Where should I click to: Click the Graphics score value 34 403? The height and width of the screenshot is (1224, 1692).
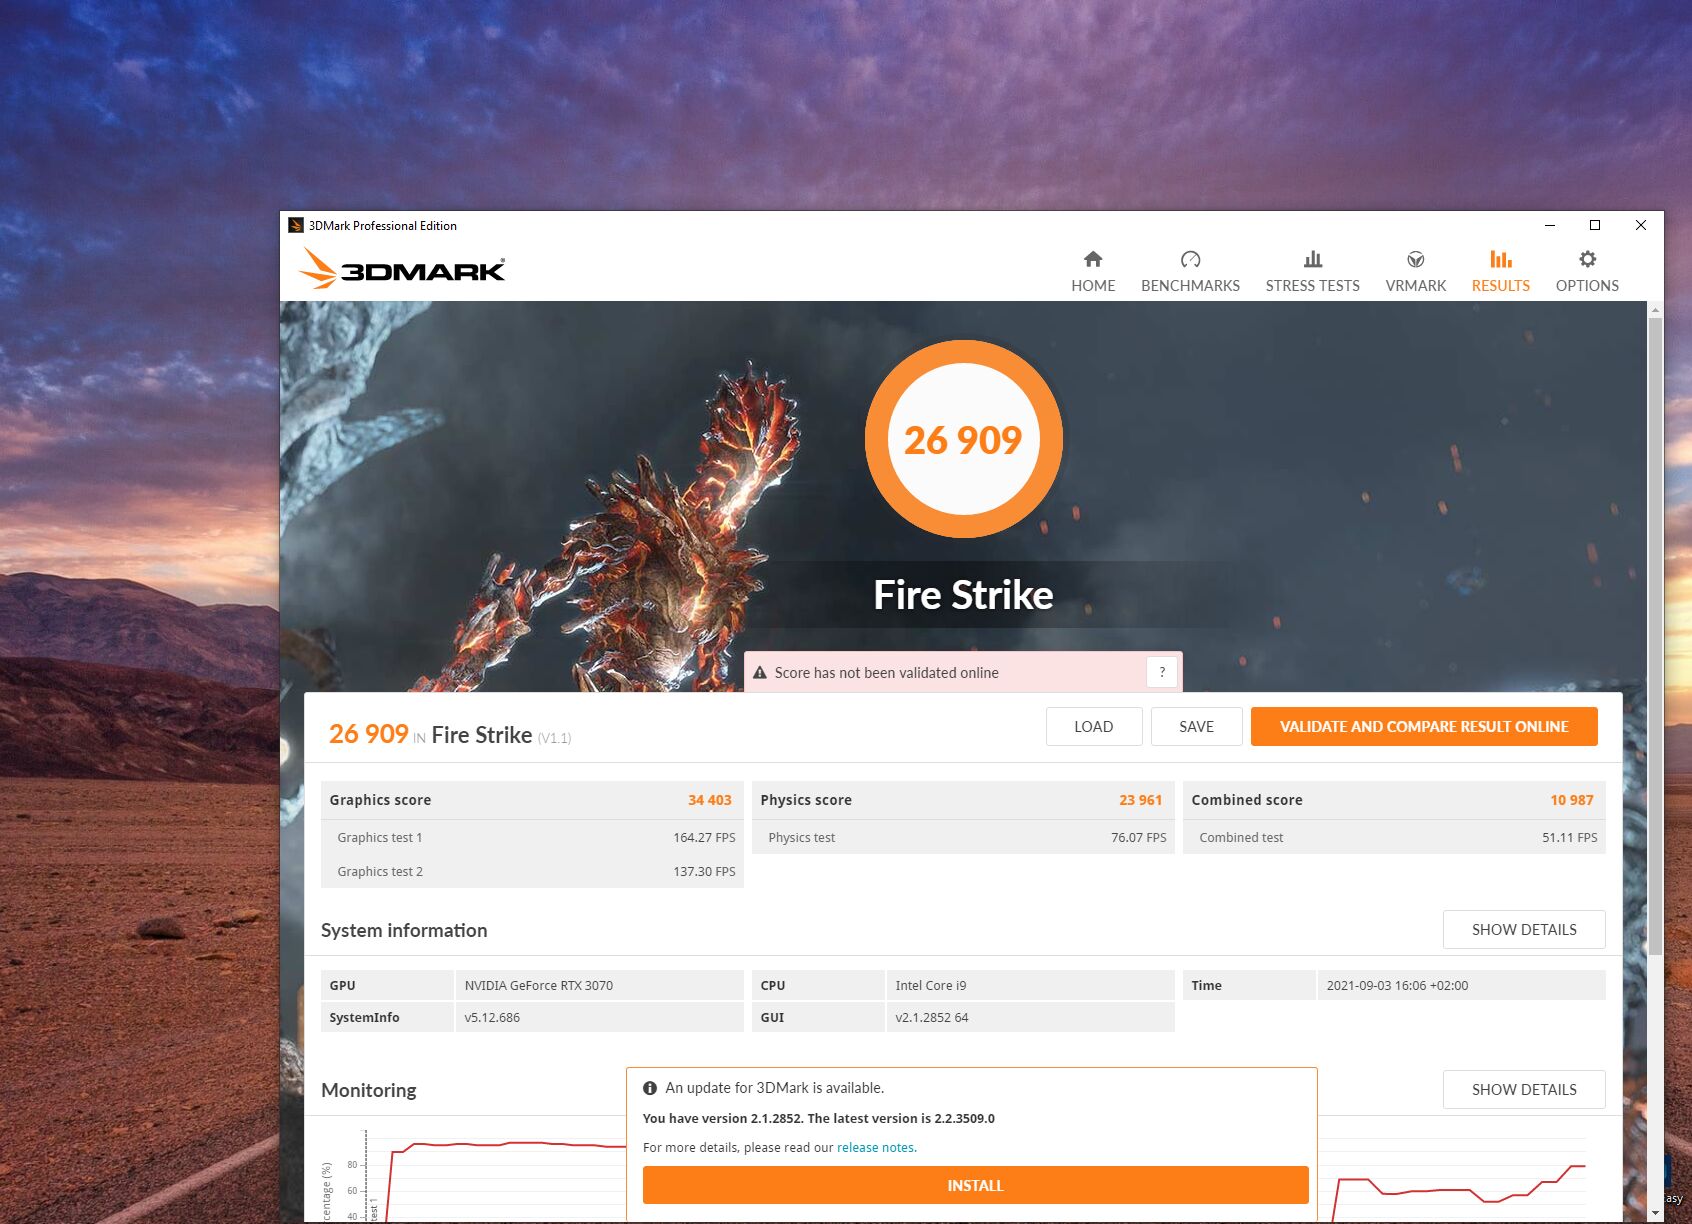coord(709,800)
